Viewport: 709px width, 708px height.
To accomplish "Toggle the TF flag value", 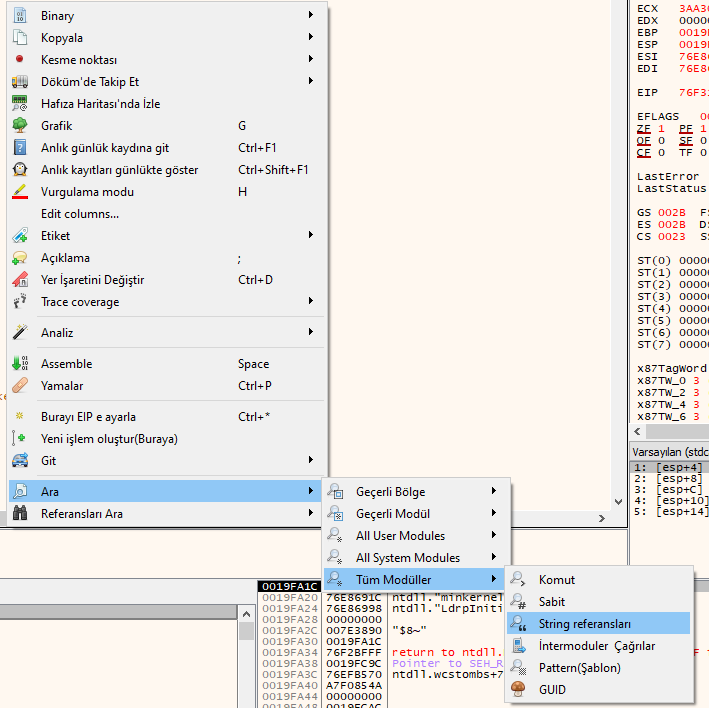I will coord(703,153).
